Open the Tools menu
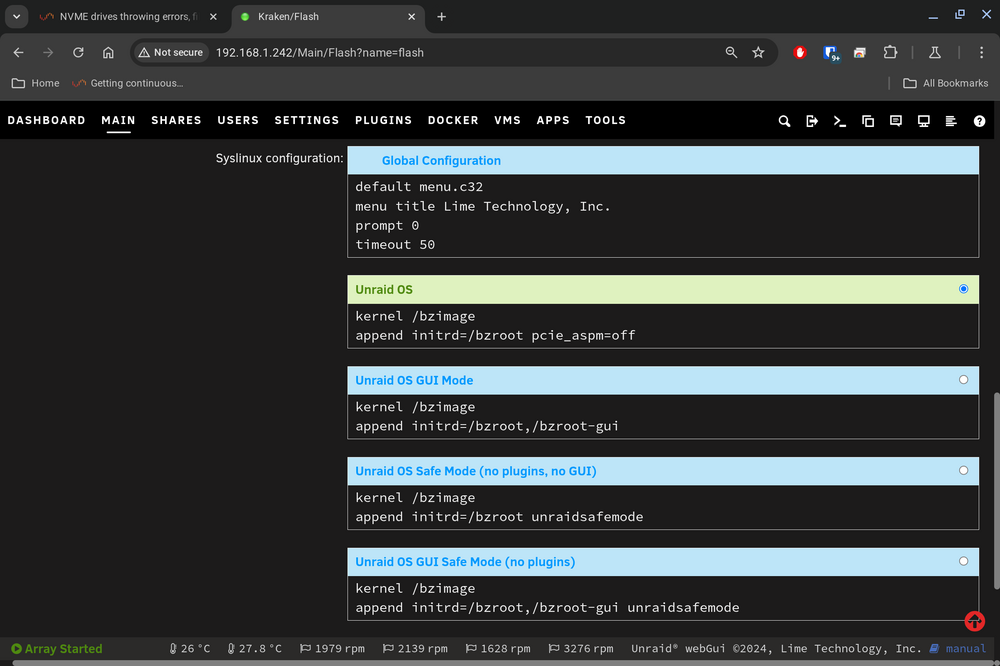The width and height of the screenshot is (1000, 666). pos(605,120)
